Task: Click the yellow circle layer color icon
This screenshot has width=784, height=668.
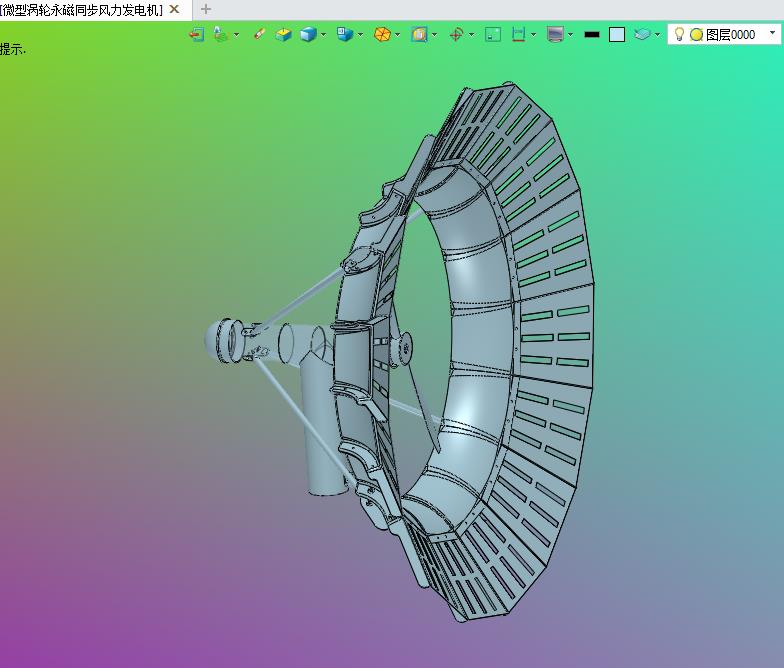Action: click(x=696, y=34)
